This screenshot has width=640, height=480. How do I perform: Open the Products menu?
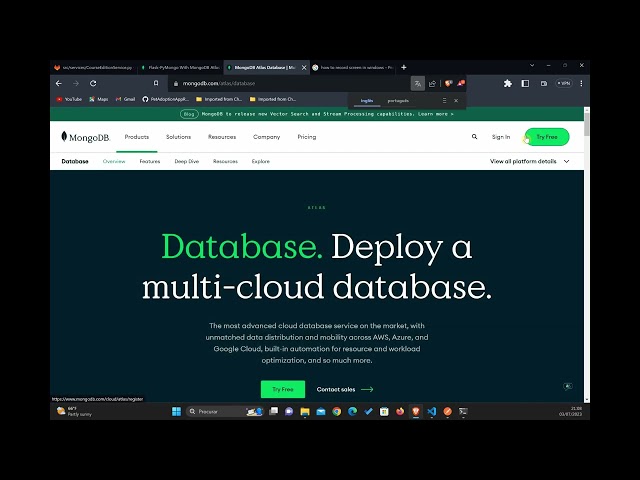click(x=137, y=137)
